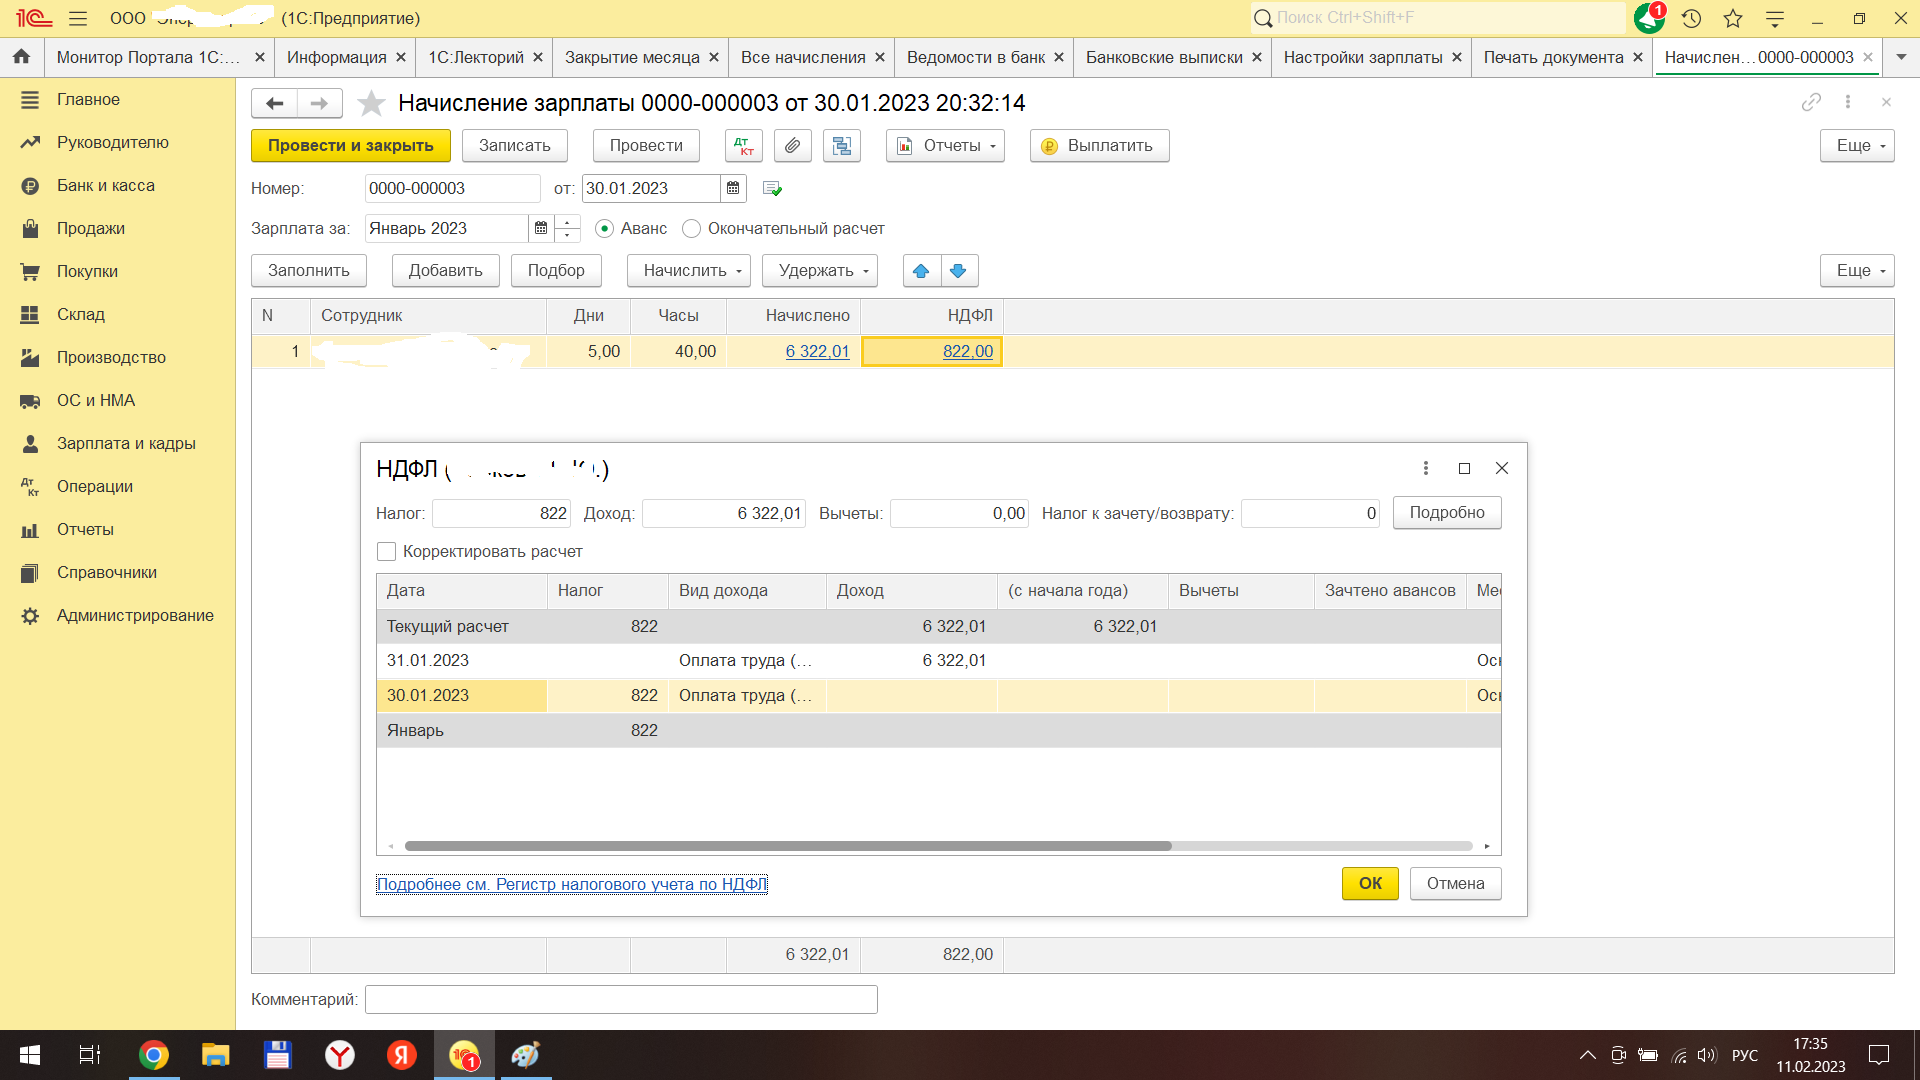Viewport: 1920px width, 1080px height.
Task: Click the Дт/Кт postings icon in toolbar
Action: [743, 146]
